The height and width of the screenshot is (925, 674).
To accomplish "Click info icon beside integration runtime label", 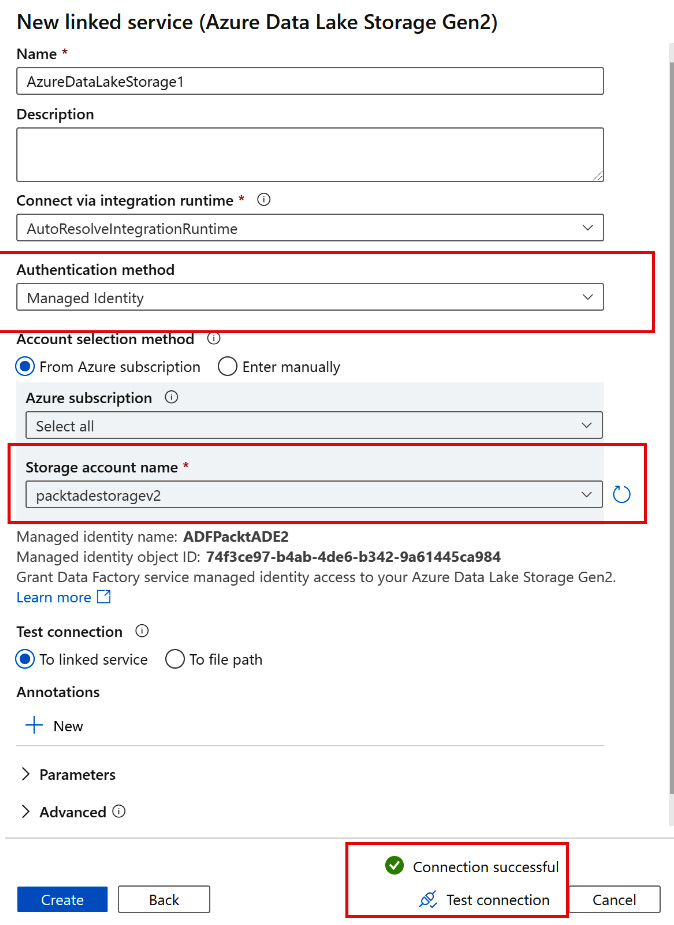I will [x=264, y=200].
